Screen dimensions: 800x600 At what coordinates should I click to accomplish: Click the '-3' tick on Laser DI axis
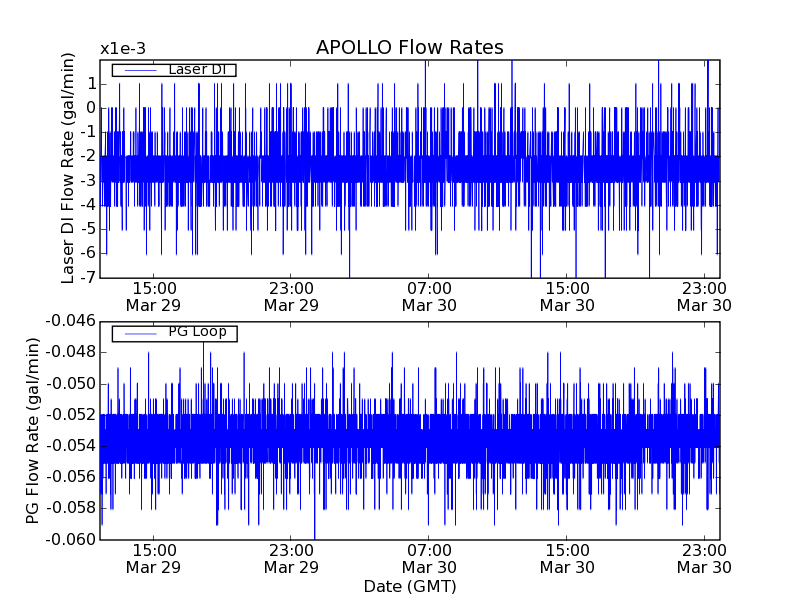click(88, 181)
